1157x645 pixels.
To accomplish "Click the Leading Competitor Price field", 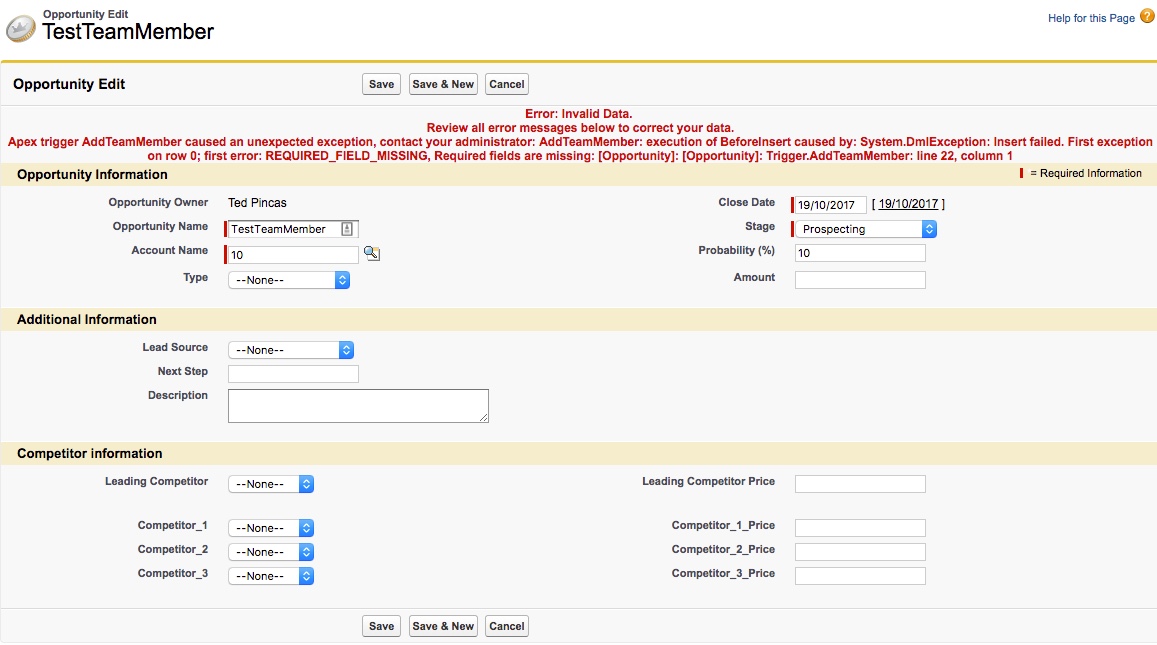I will [860, 484].
